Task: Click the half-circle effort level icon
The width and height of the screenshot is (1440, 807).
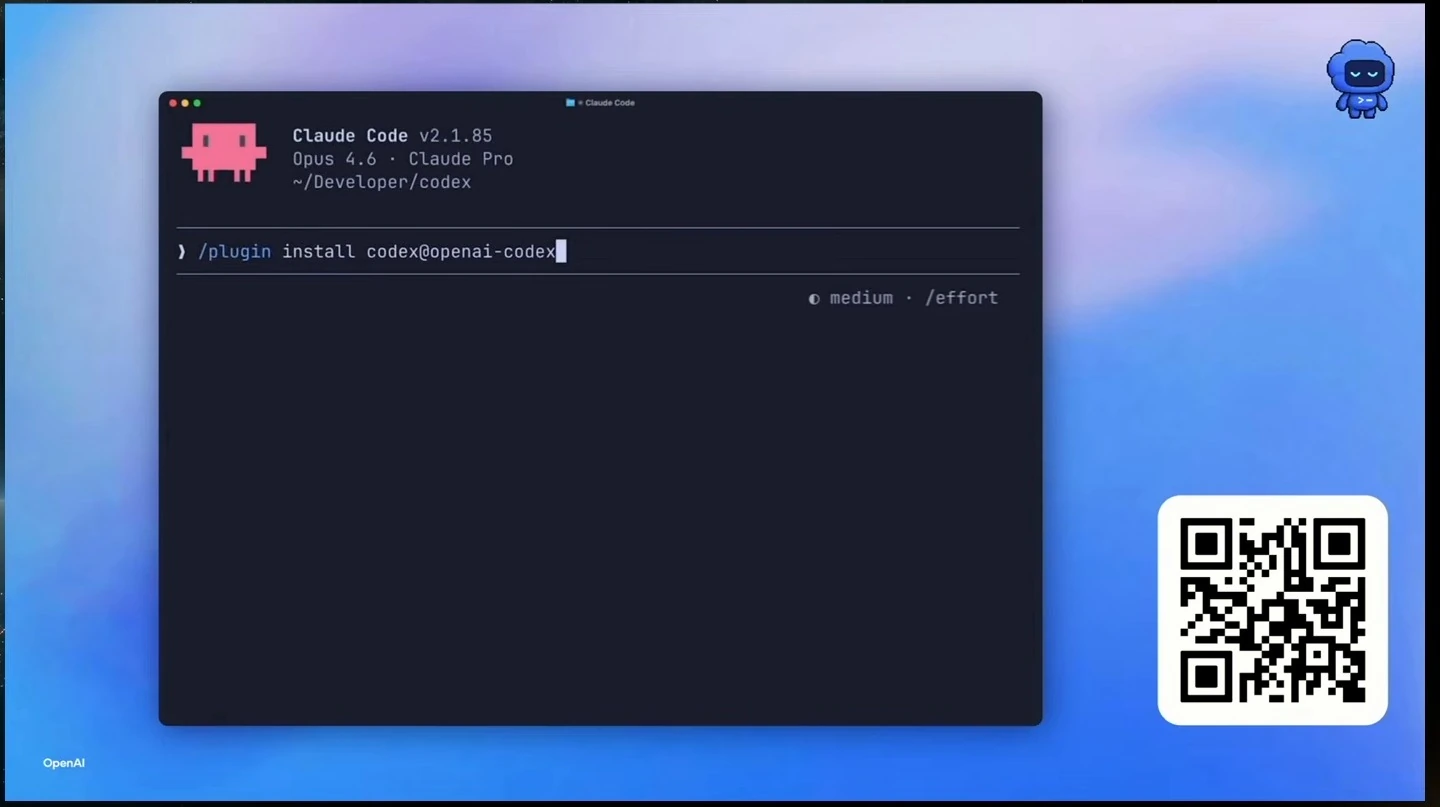Action: (814, 298)
